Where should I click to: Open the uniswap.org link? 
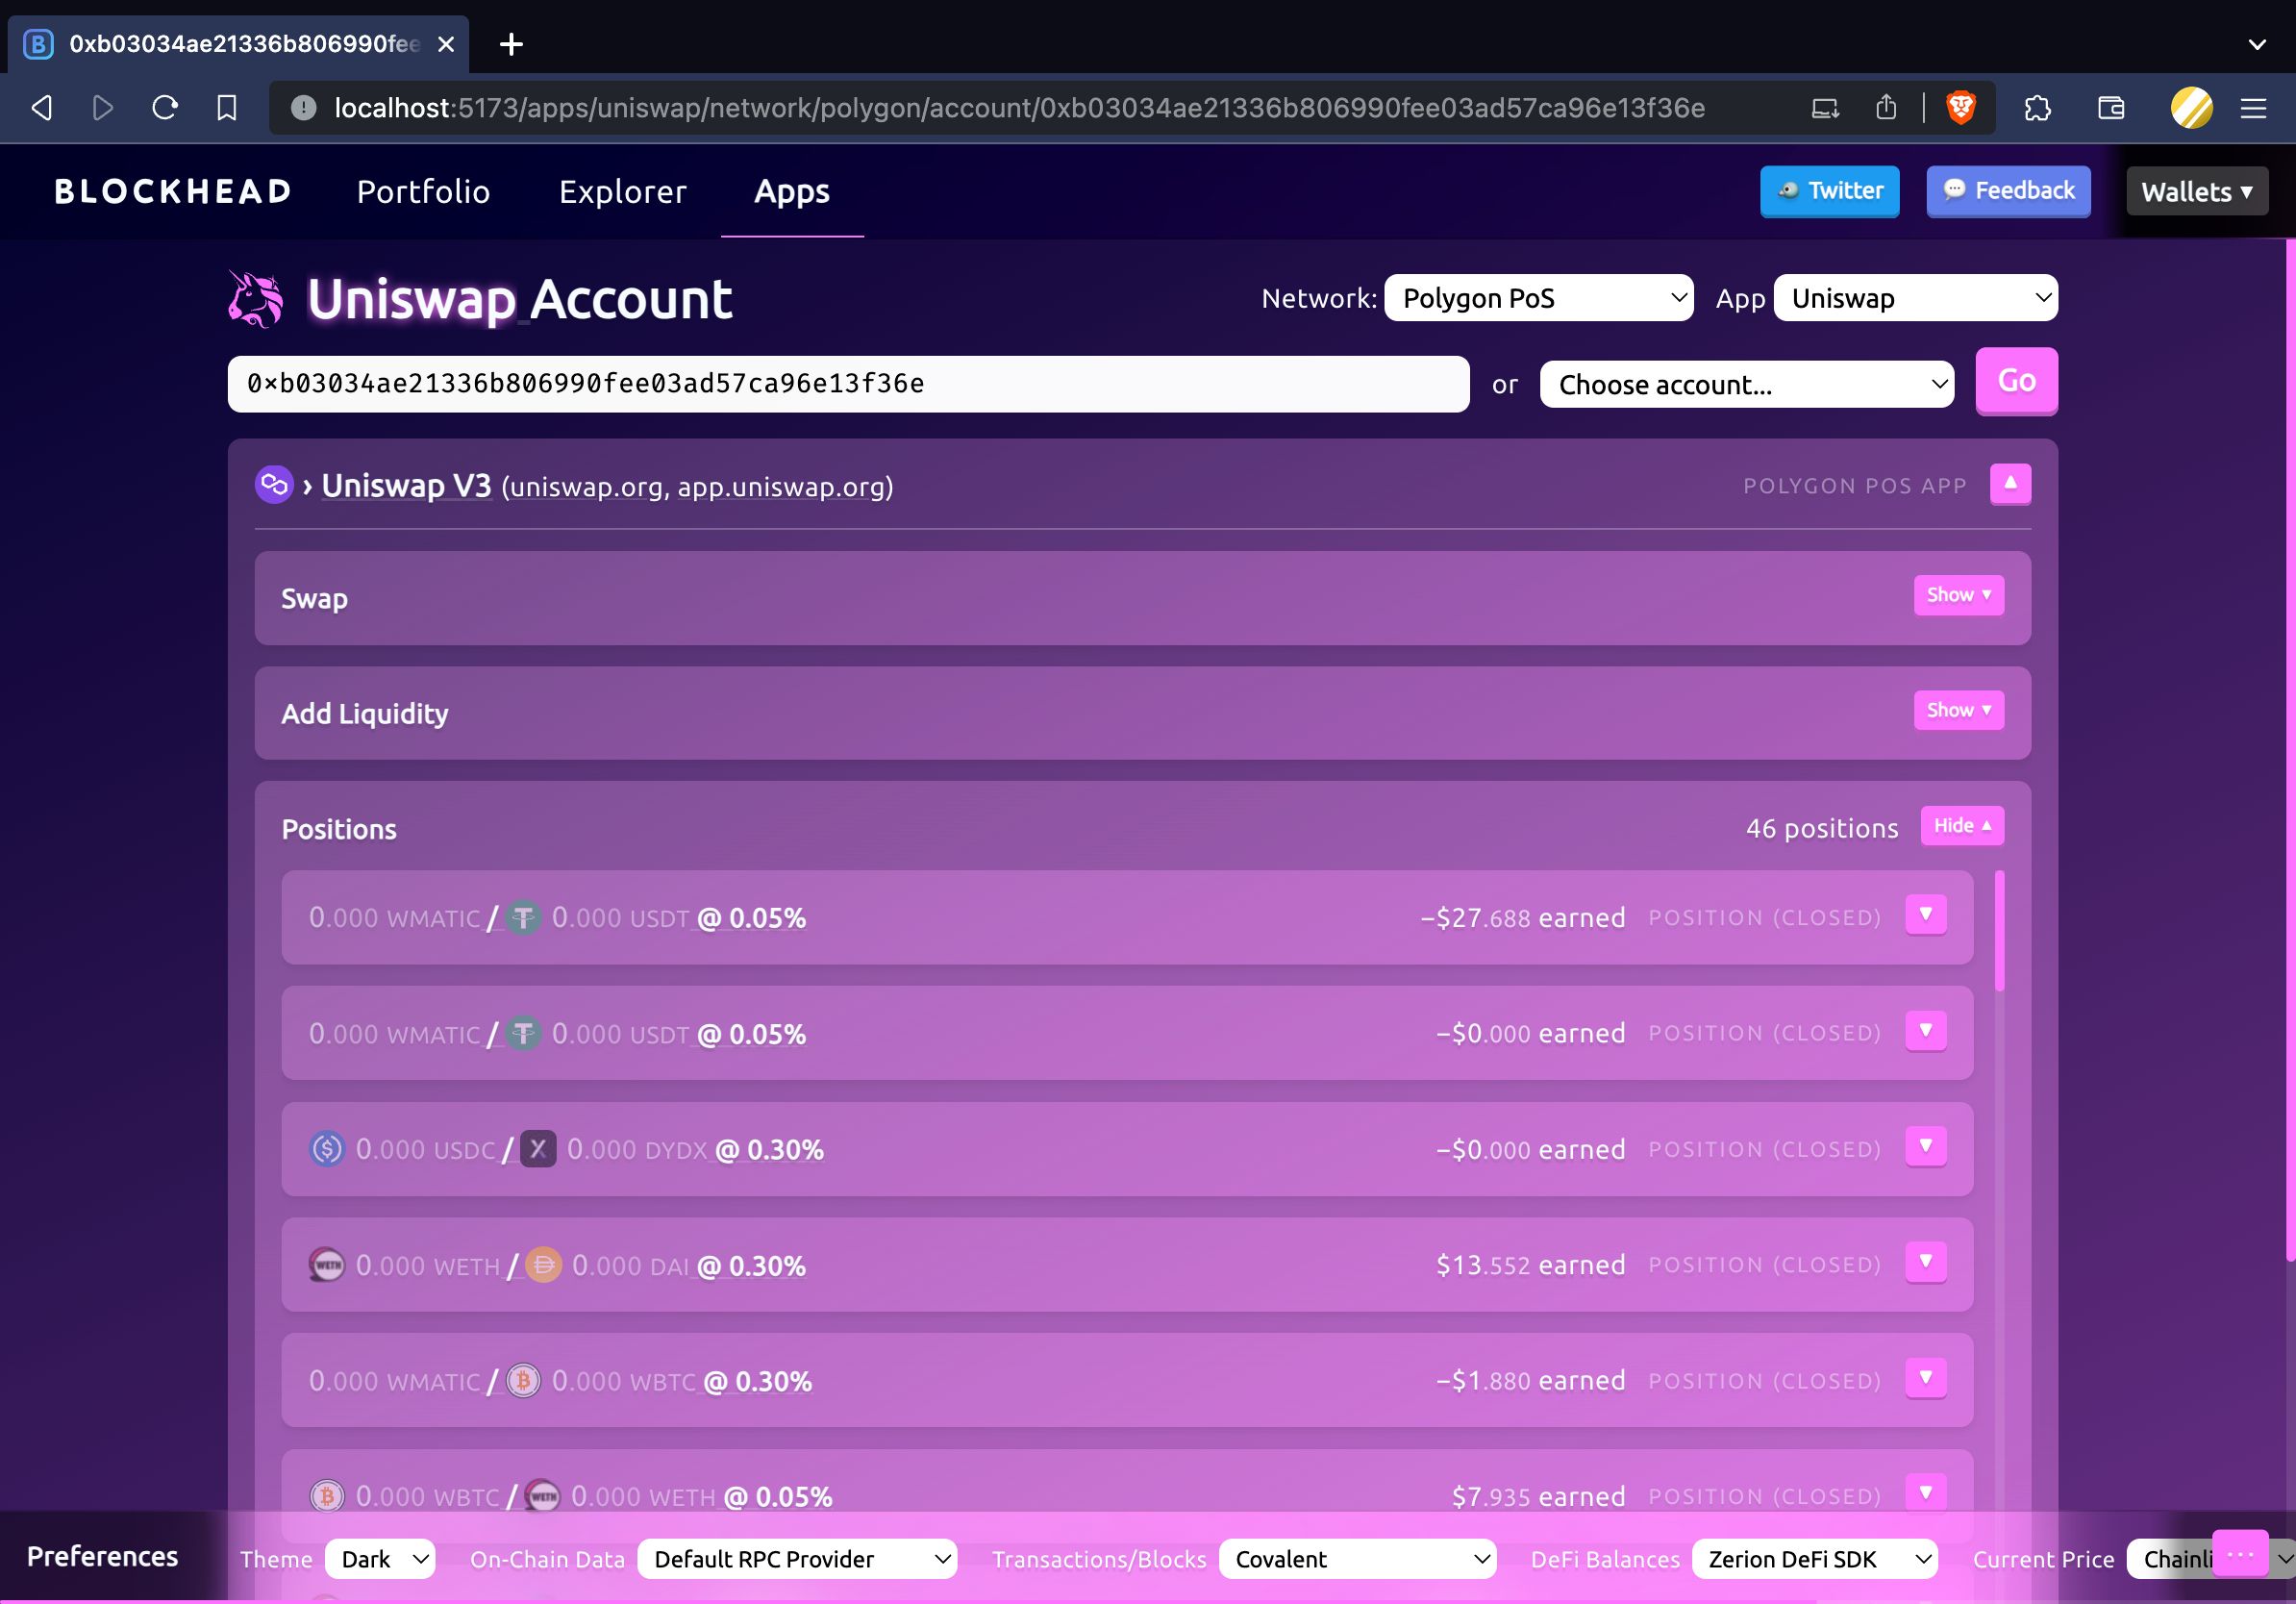click(586, 487)
